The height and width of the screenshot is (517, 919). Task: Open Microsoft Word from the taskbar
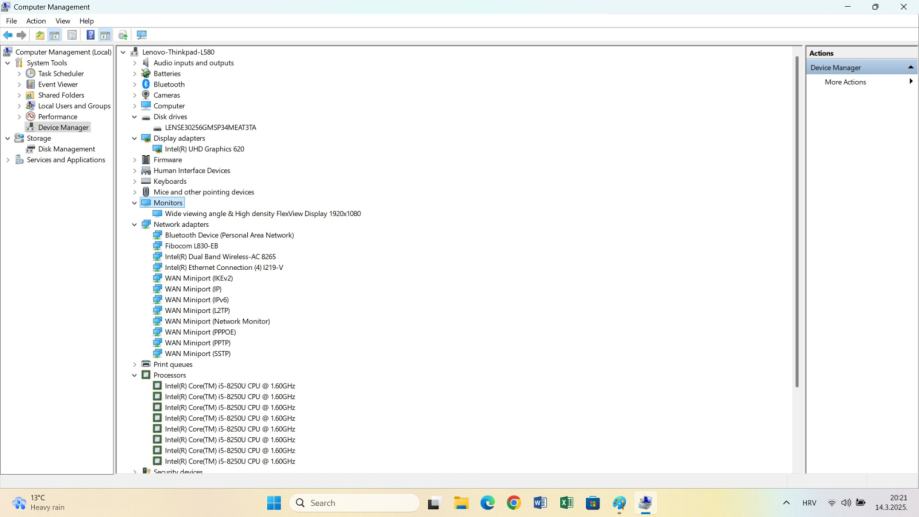(x=540, y=503)
